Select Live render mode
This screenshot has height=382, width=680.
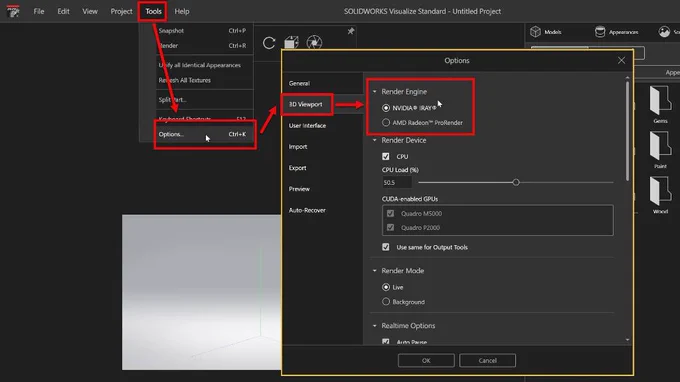(x=386, y=287)
